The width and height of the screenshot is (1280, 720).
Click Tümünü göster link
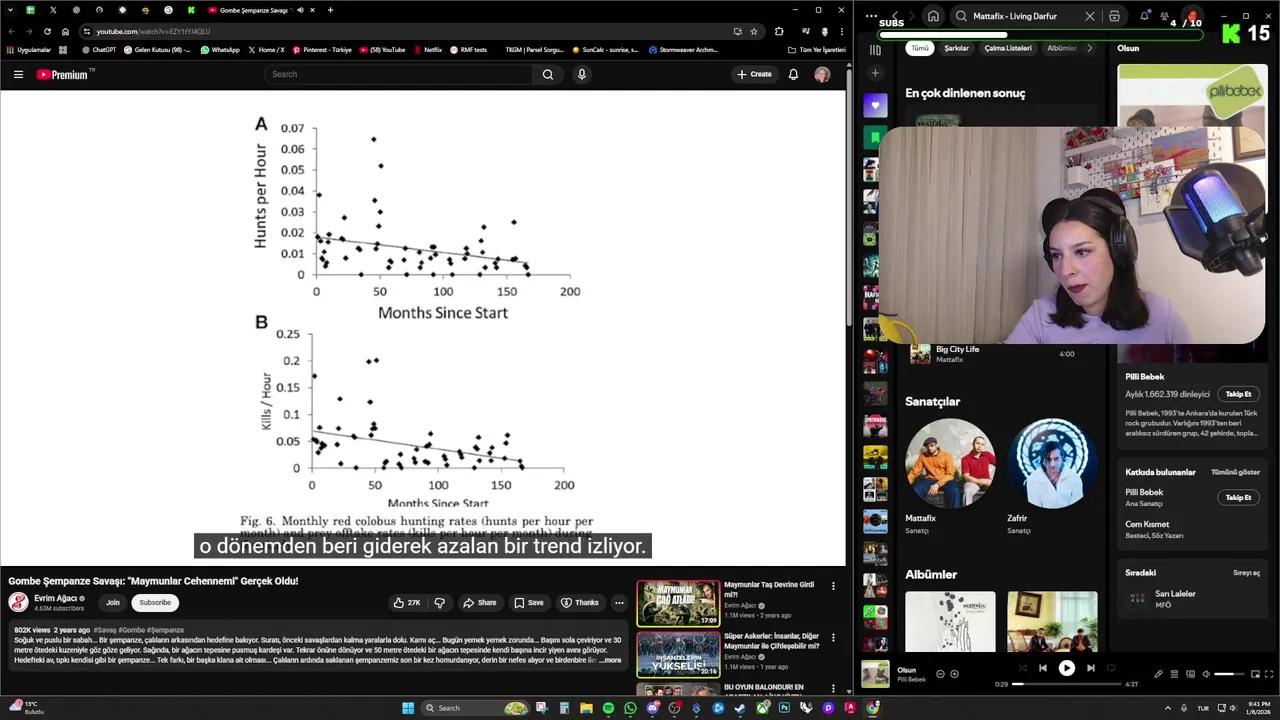(1235, 472)
